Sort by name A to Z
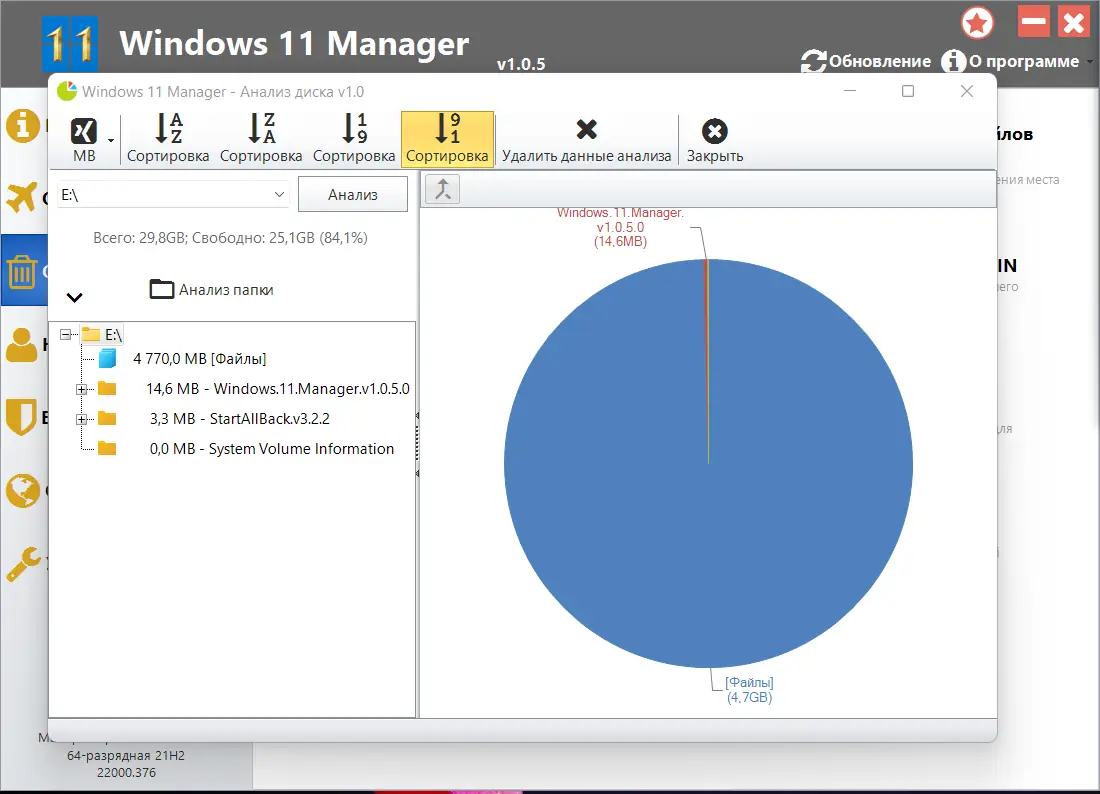Image resolution: width=1100 pixels, height=794 pixels. tap(168, 140)
